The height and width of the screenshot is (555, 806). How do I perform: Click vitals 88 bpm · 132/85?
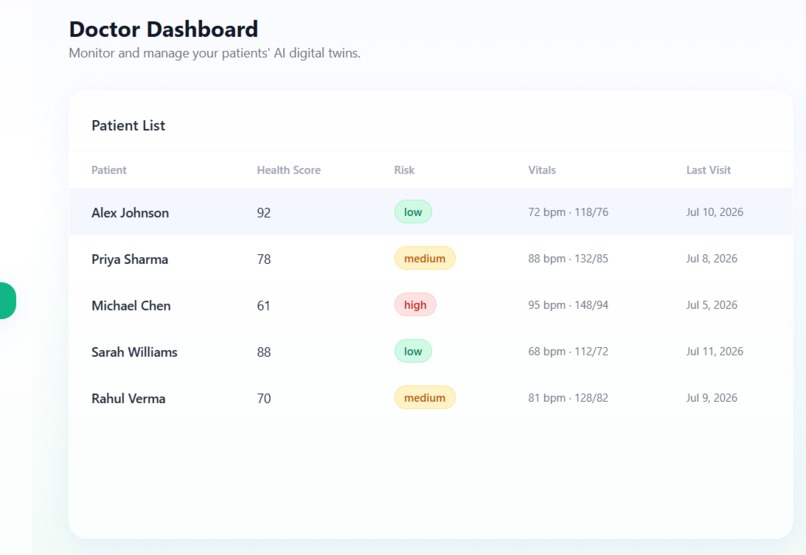click(x=568, y=258)
